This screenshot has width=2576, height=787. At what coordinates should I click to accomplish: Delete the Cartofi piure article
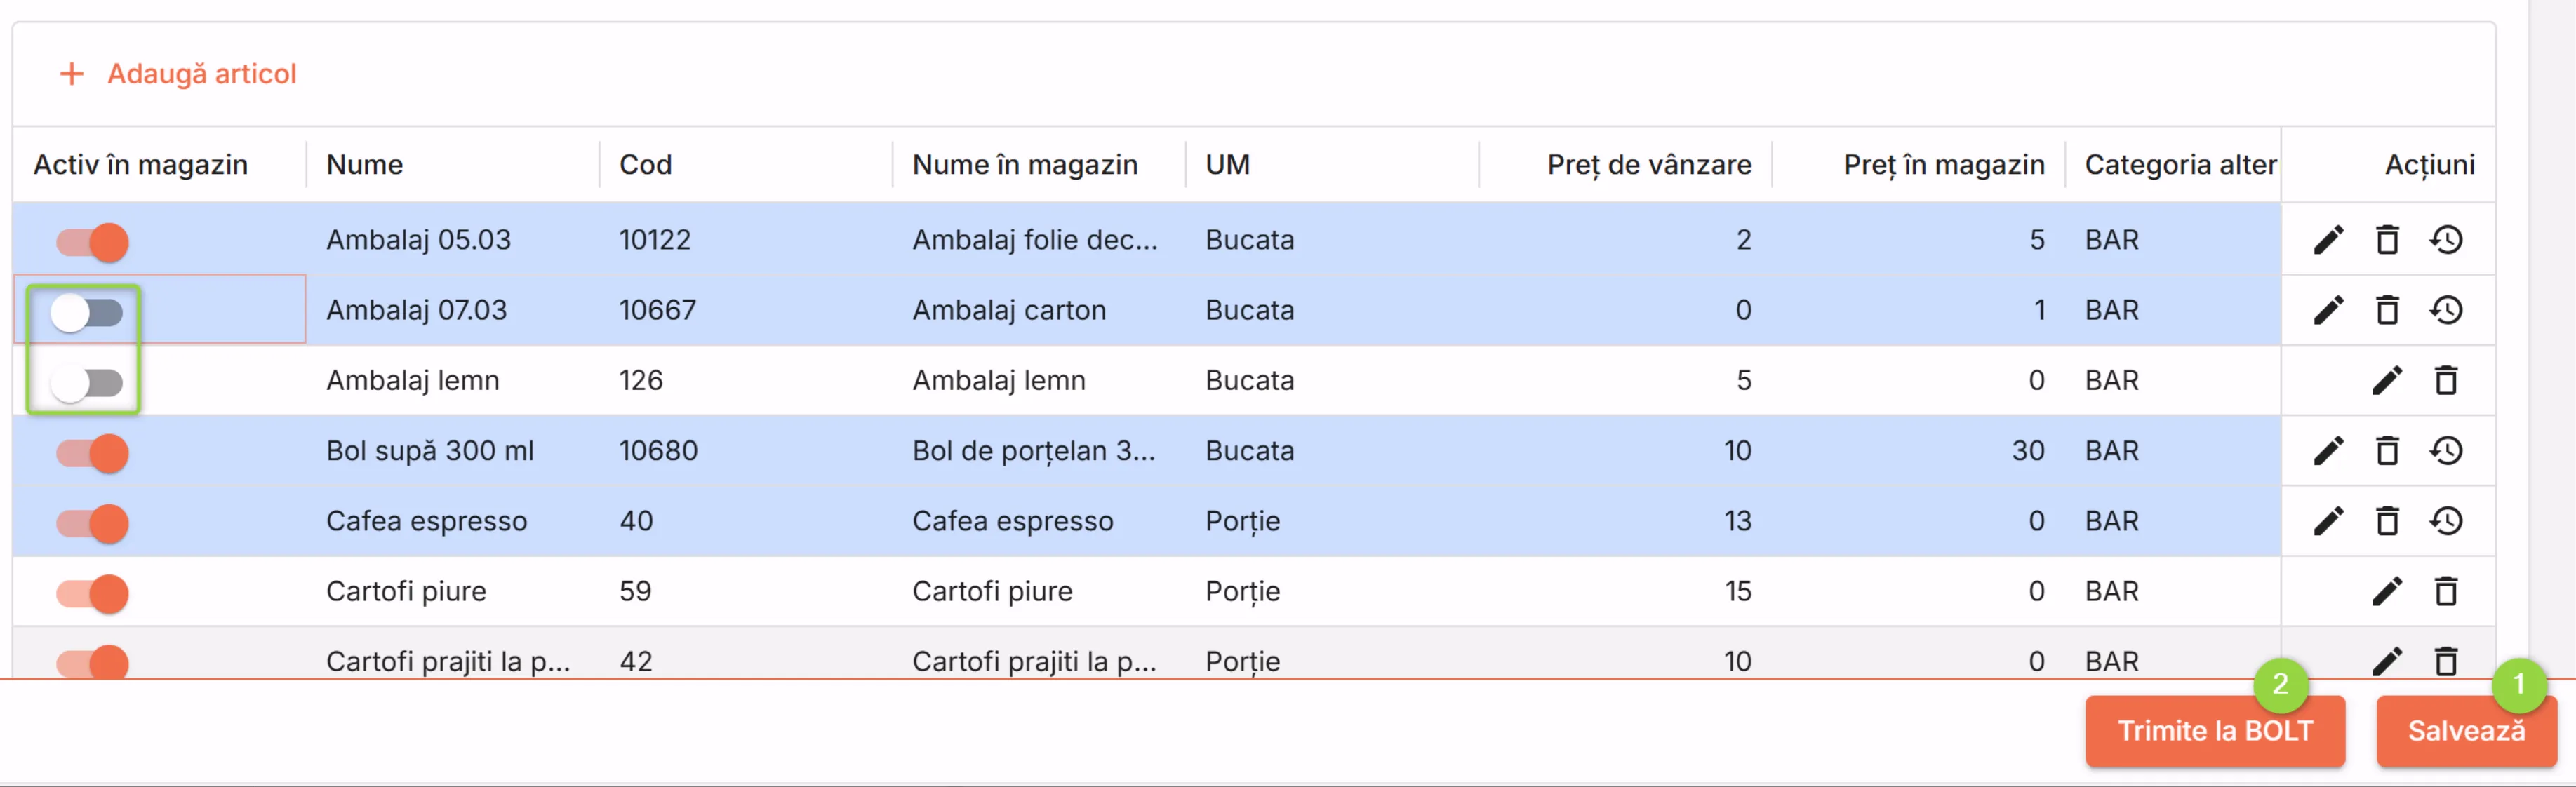pos(2446,591)
